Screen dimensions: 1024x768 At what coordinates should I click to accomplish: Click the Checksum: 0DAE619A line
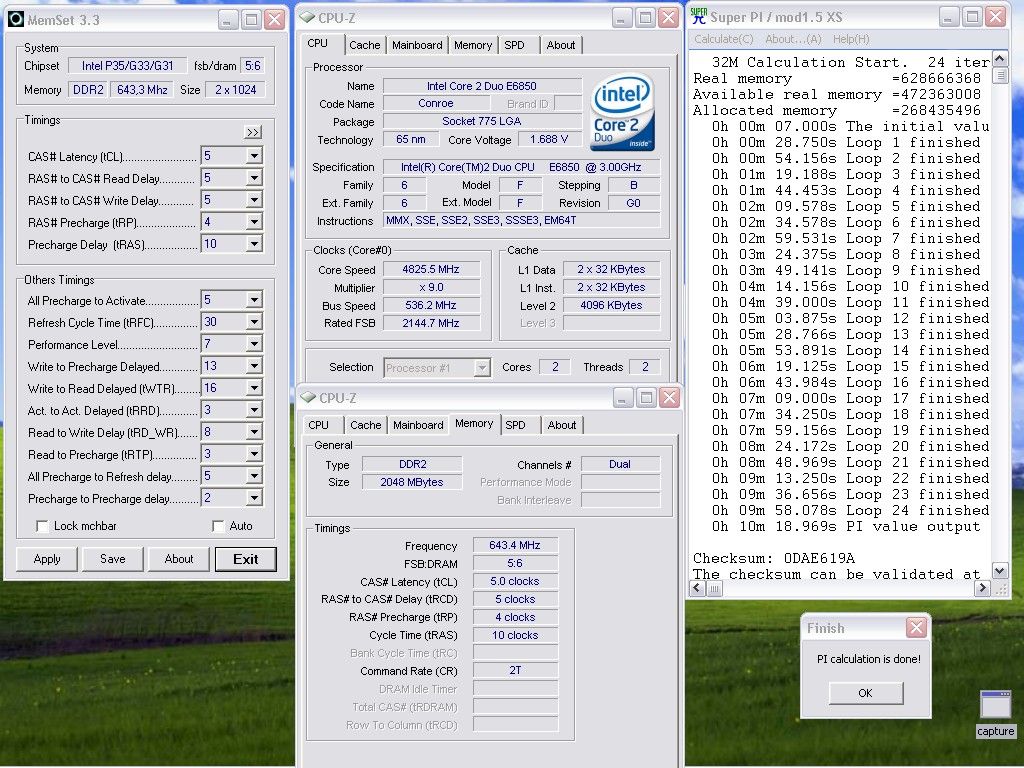pyautogui.click(x=774, y=558)
